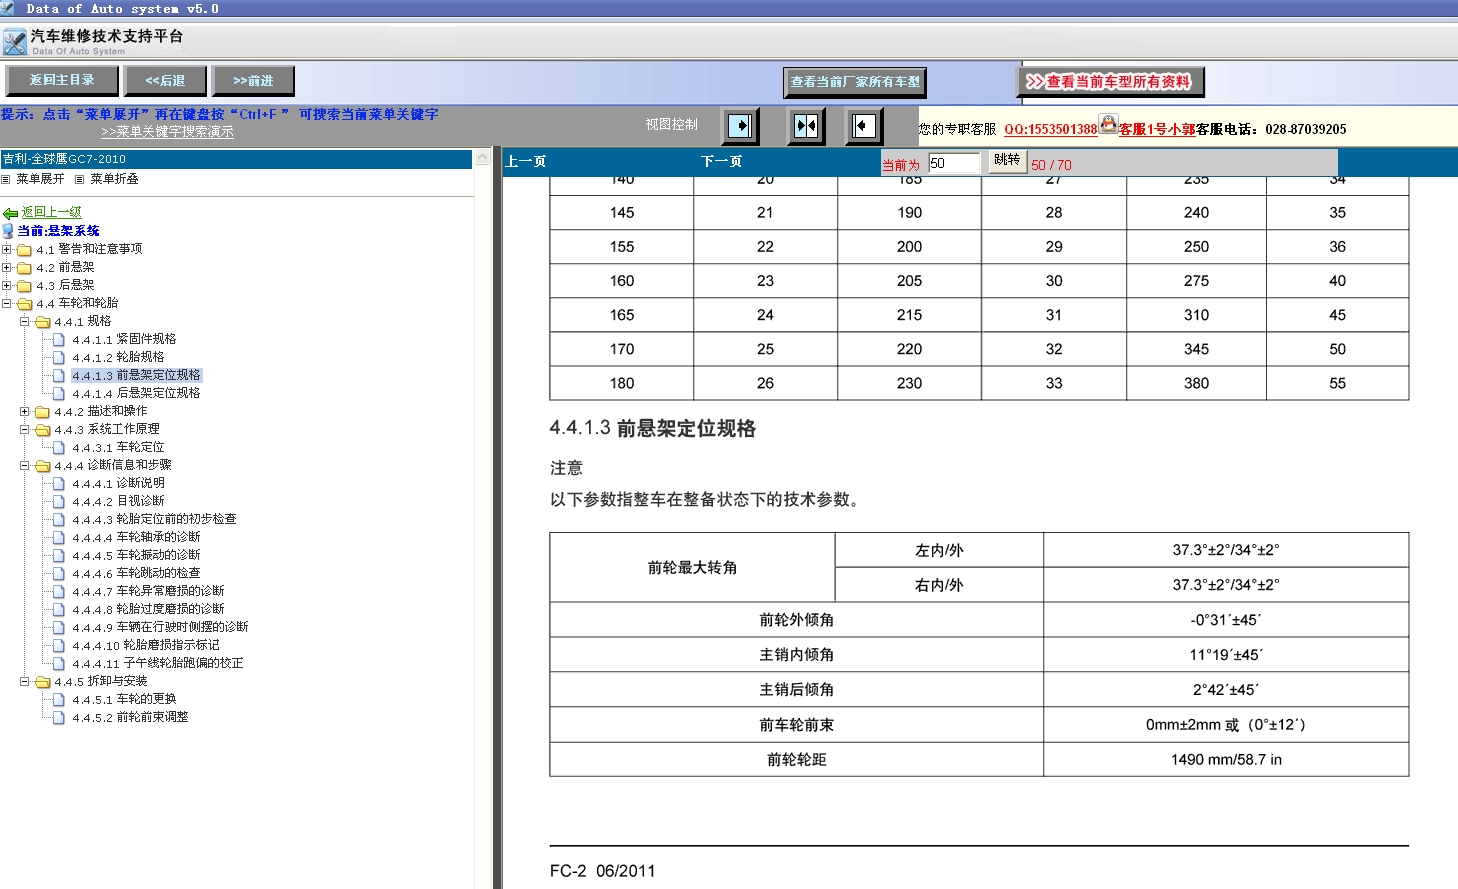Click the 跳转 page jump button

click(x=1007, y=160)
